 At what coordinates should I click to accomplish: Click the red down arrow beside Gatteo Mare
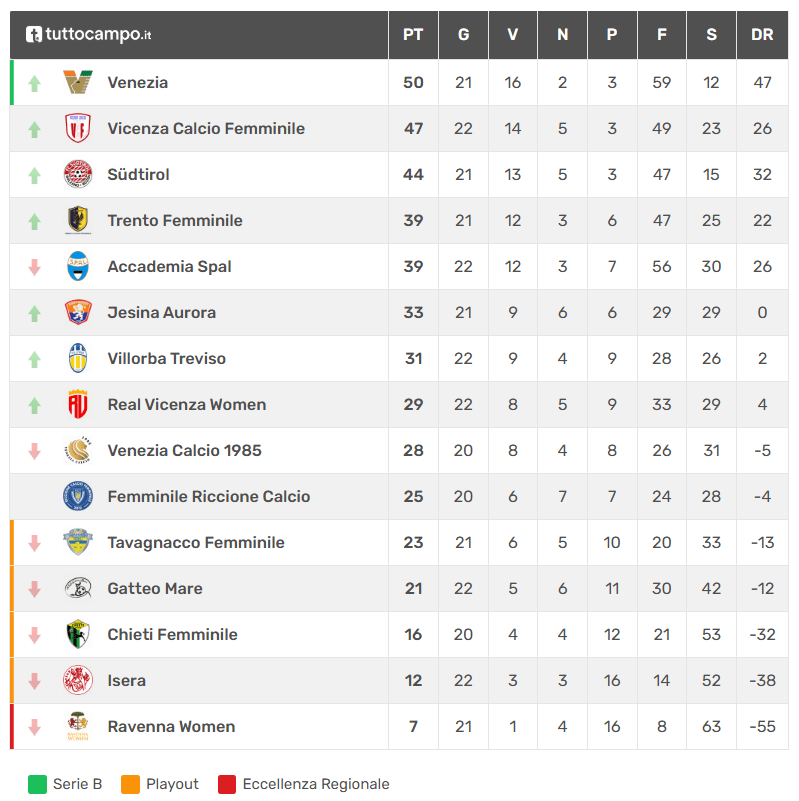point(34,589)
